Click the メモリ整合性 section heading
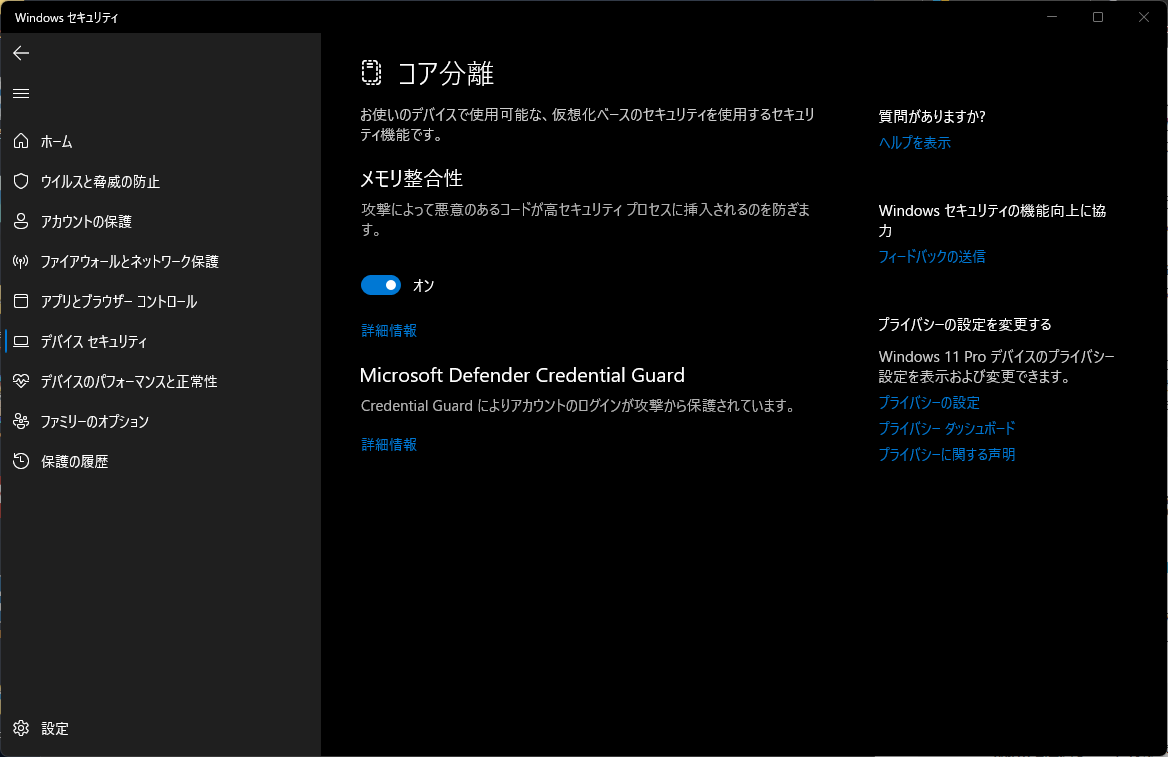Screen dimensions: 1168x757 (x=411, y=178)
